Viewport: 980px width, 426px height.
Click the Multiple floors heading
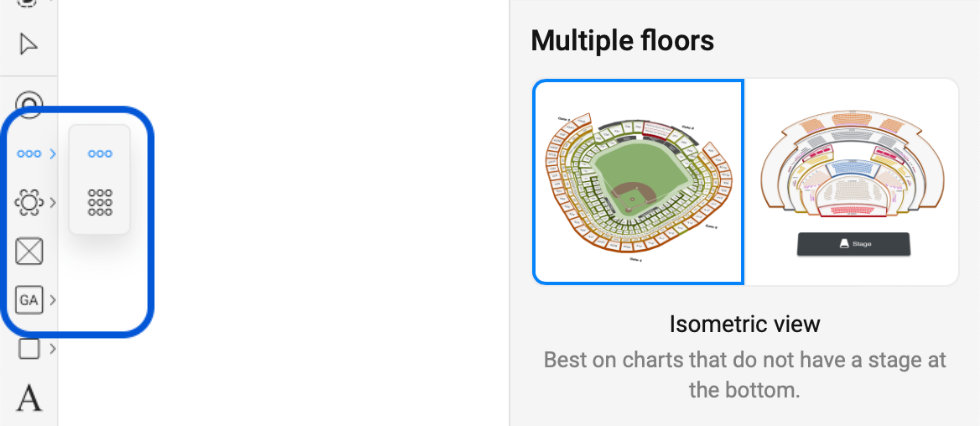pos(622,41)
